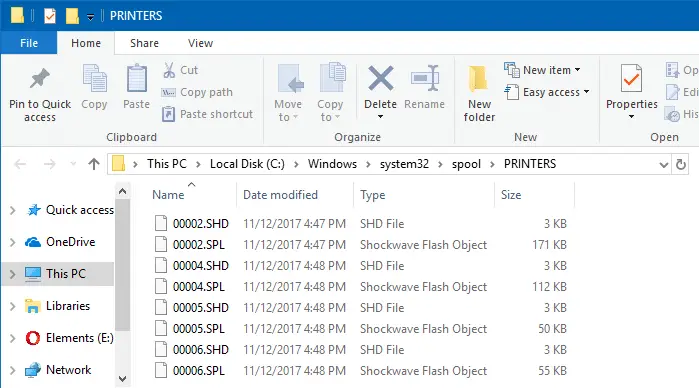Click the Up one level arrow
This screenshot has width=699, height=388.
click(94, 164)
